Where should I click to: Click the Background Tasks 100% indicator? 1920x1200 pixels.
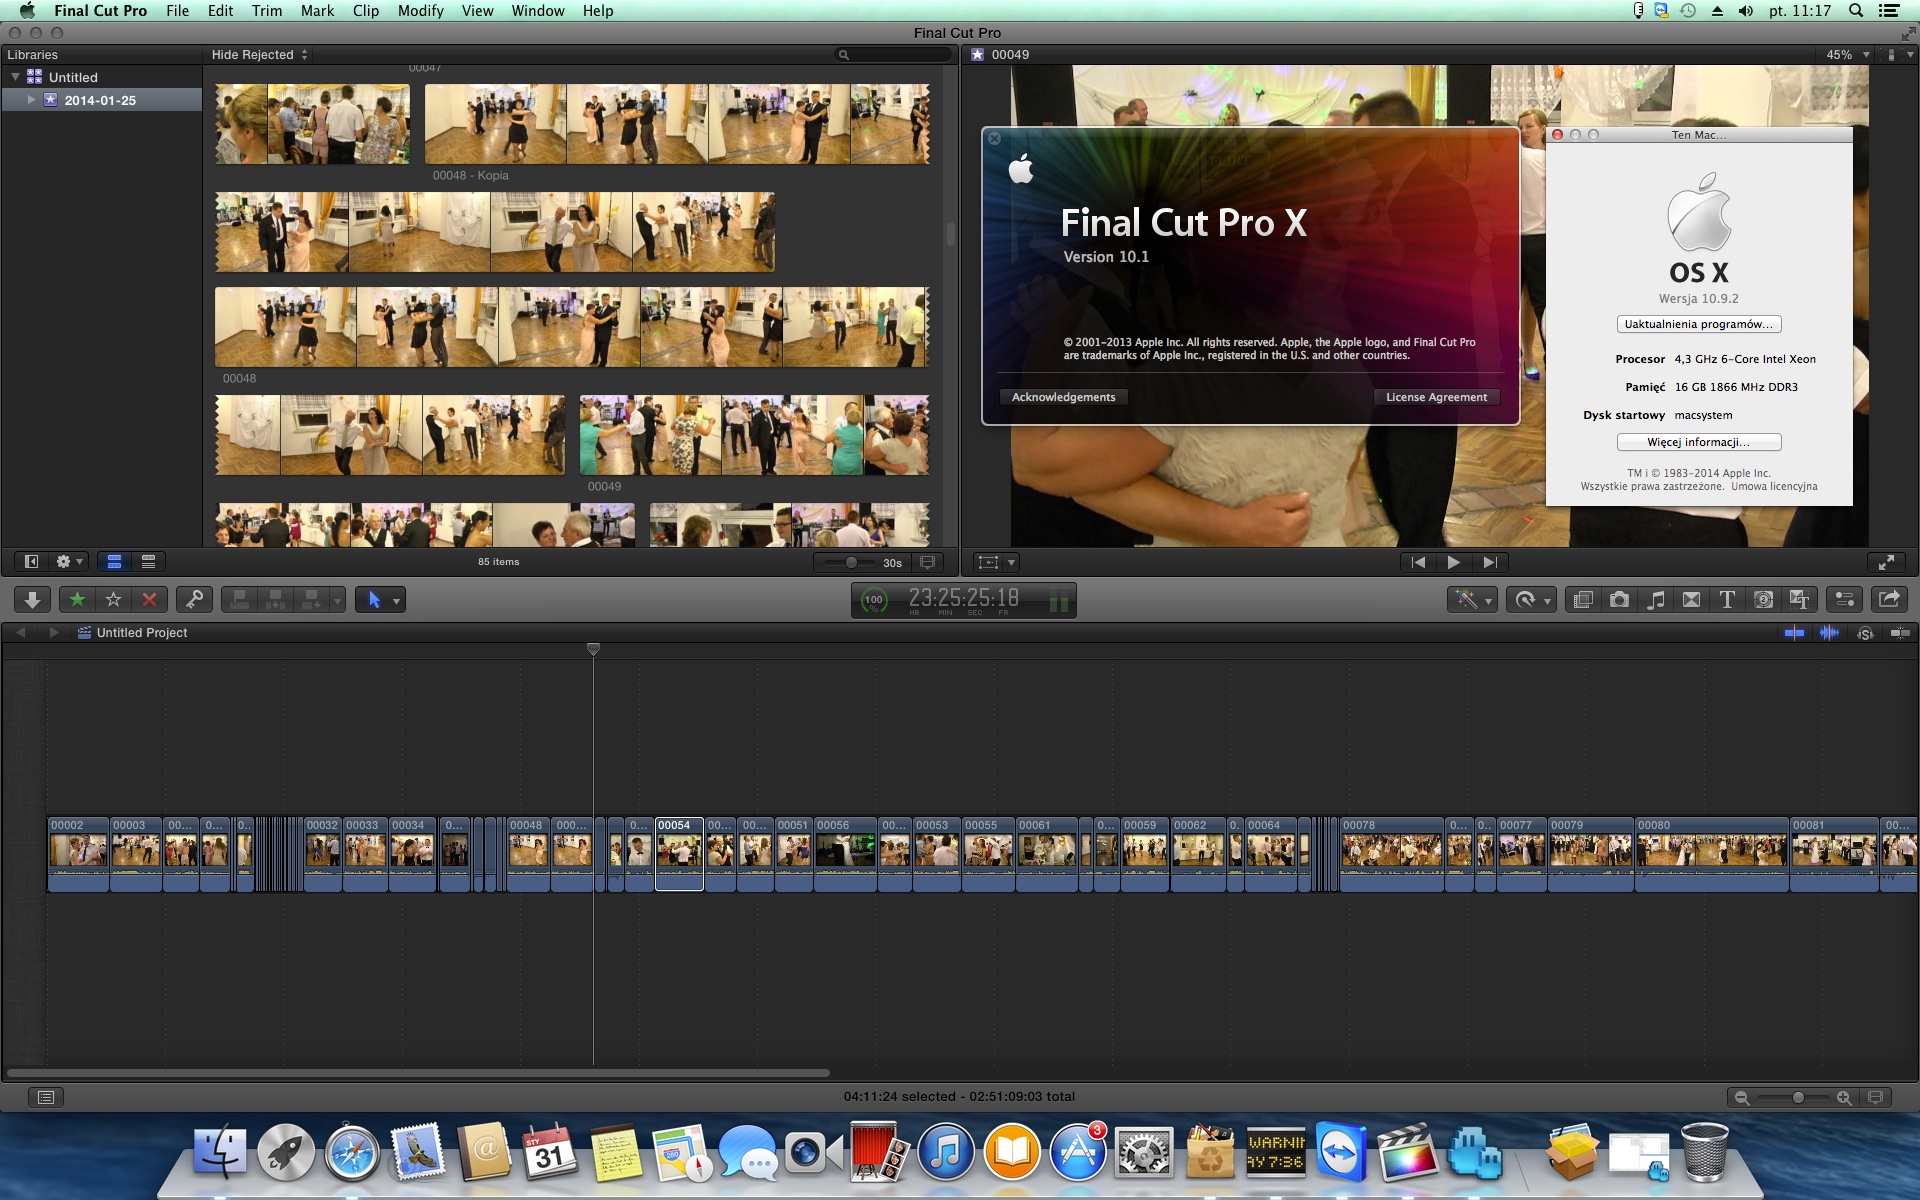[874, 600]
